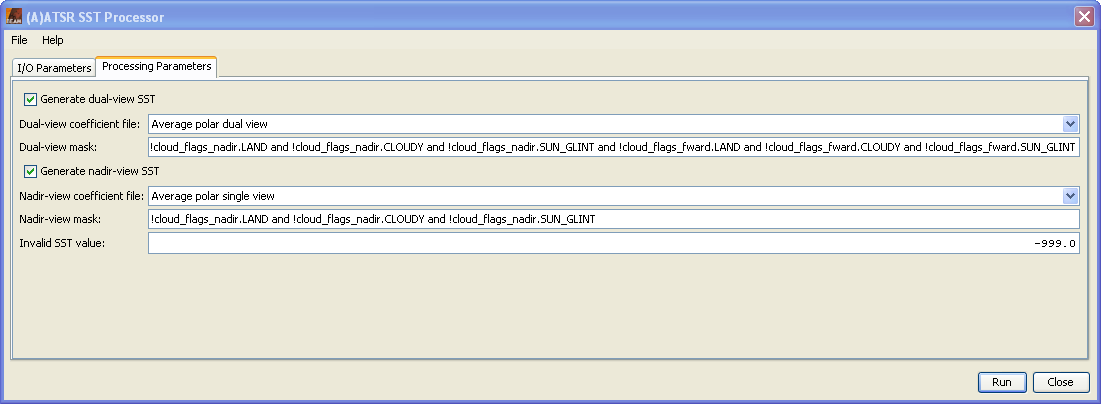Open the Help menu

[x=53, y=40]
